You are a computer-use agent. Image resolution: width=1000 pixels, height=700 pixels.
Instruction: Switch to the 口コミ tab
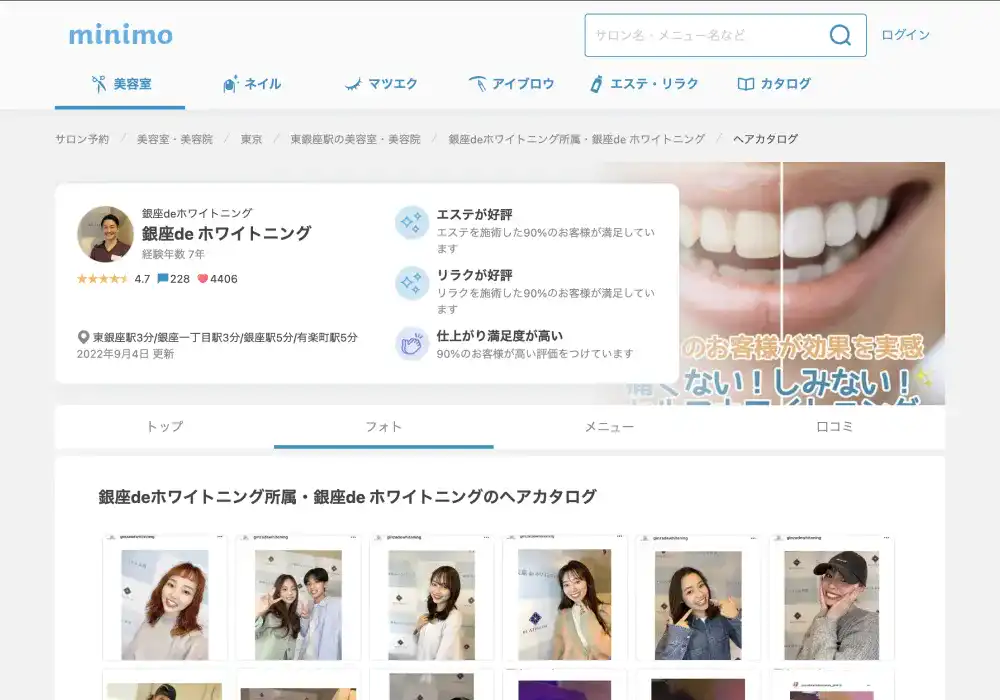[x=834, y=427]
